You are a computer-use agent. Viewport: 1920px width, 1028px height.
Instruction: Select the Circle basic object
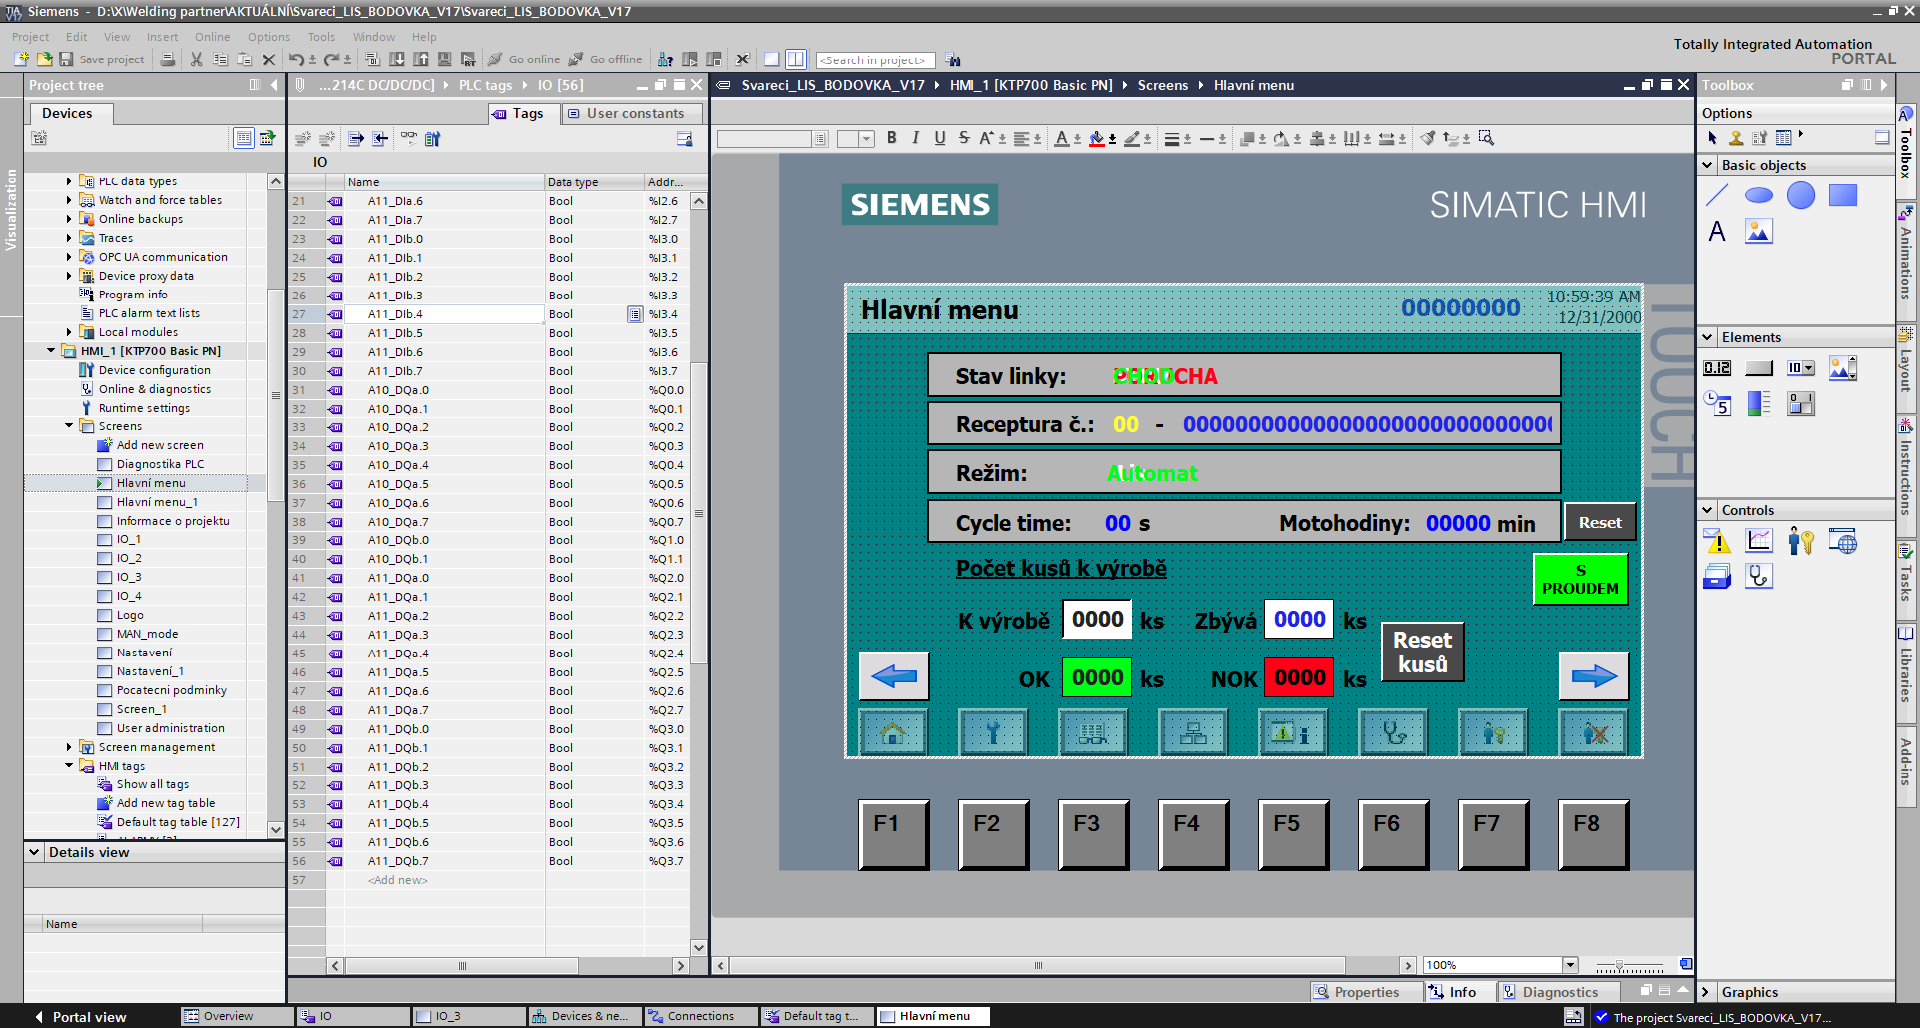(1801, 195)
